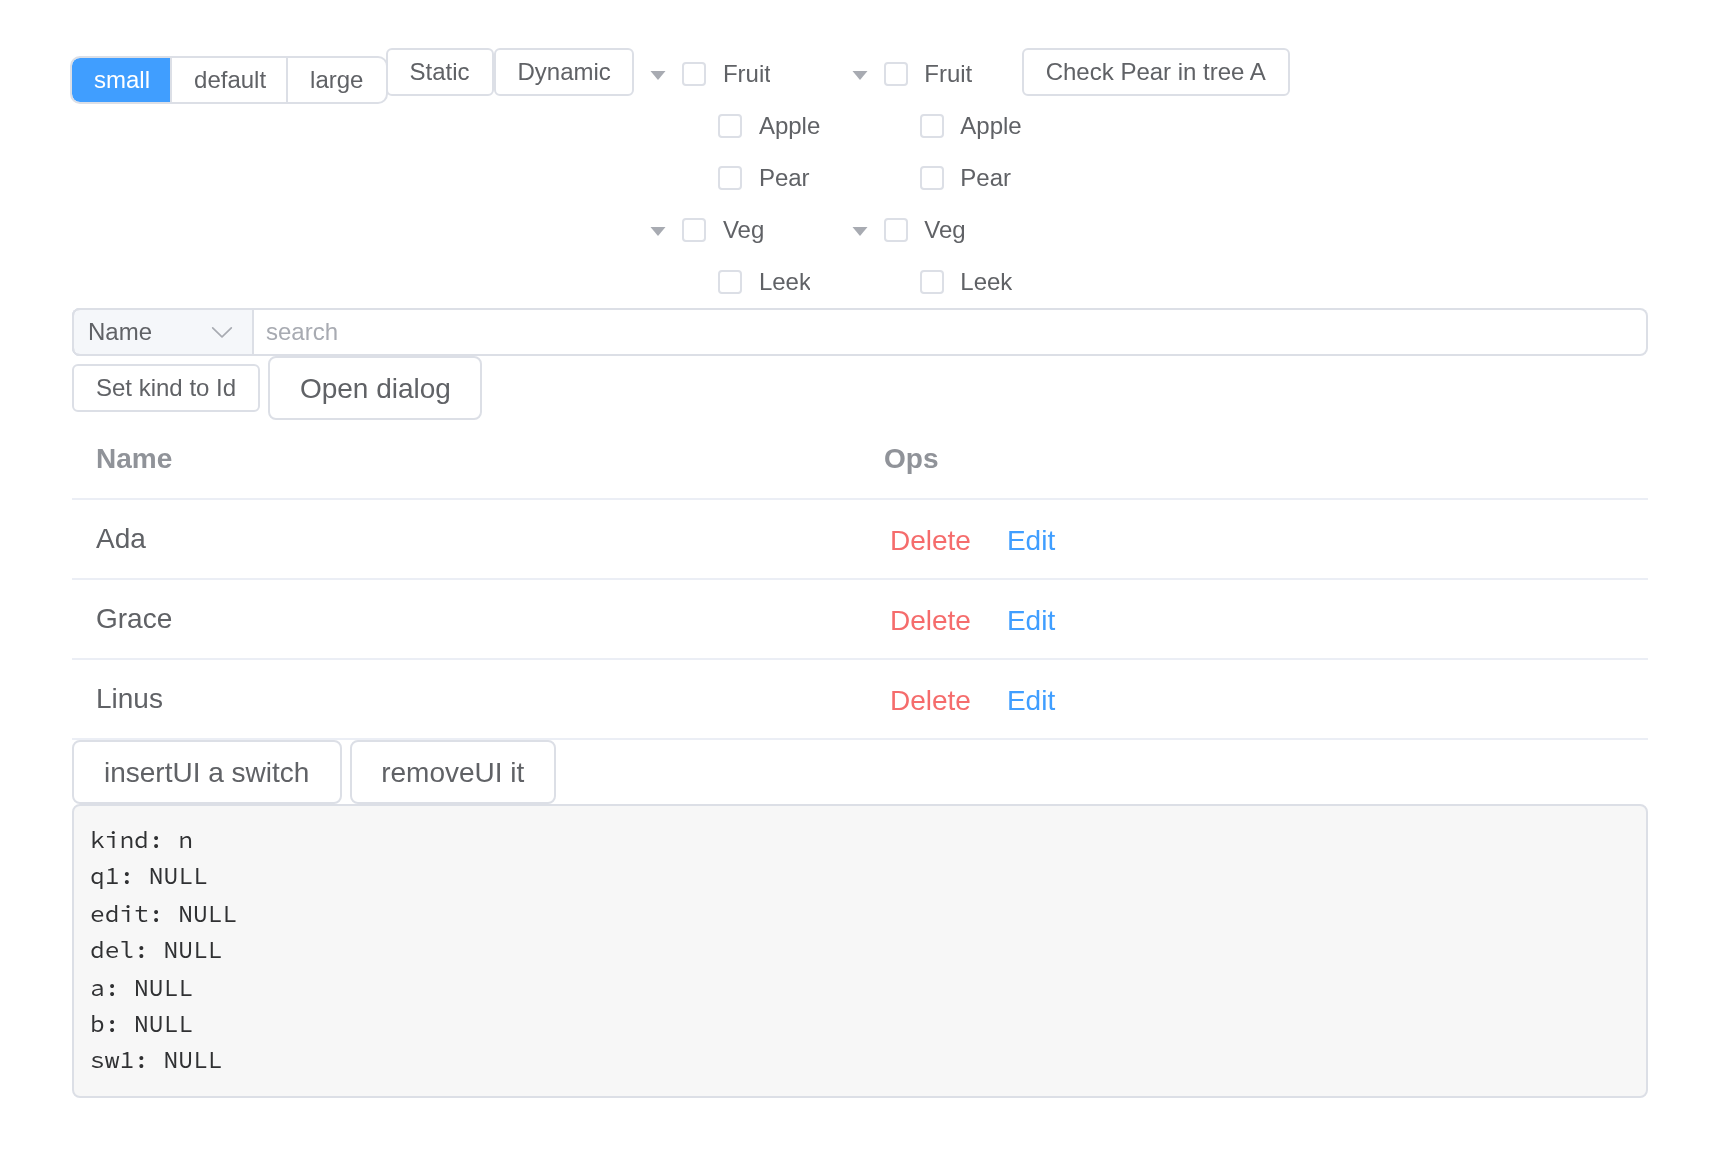Check the Fruit checkbox in second tree
Screen dimensions: 1720x1176
(896, 74)
